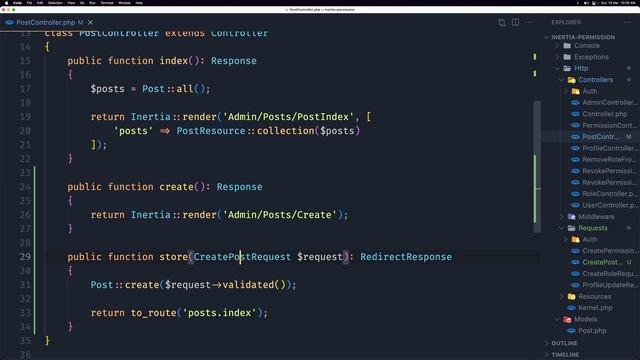Click the Models folder icon

pos(567,319)
